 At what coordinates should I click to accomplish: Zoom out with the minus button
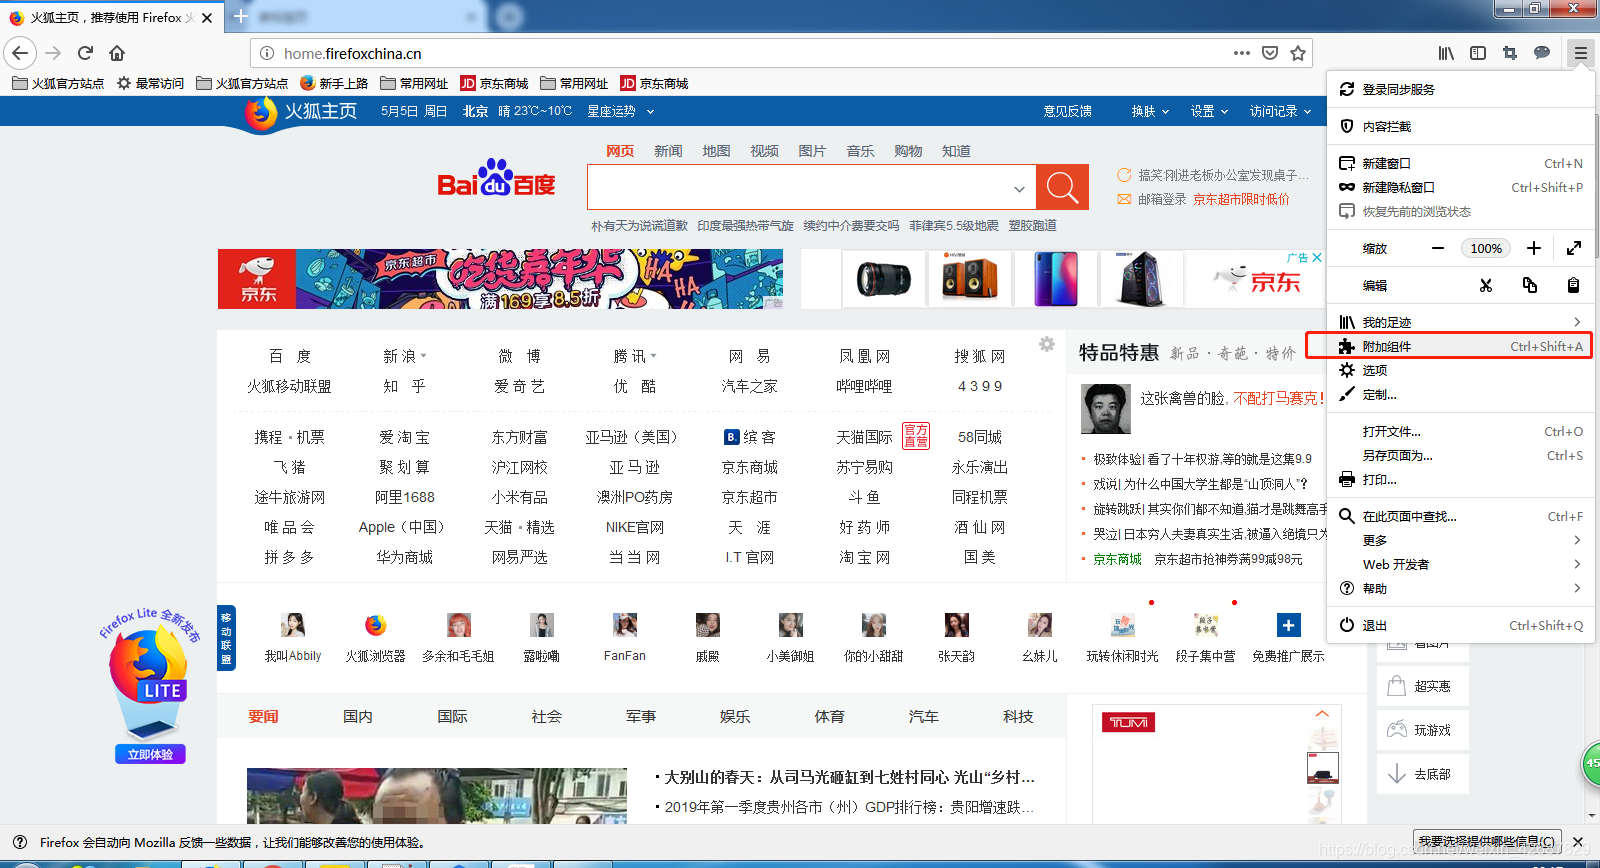pos(1438,248)
